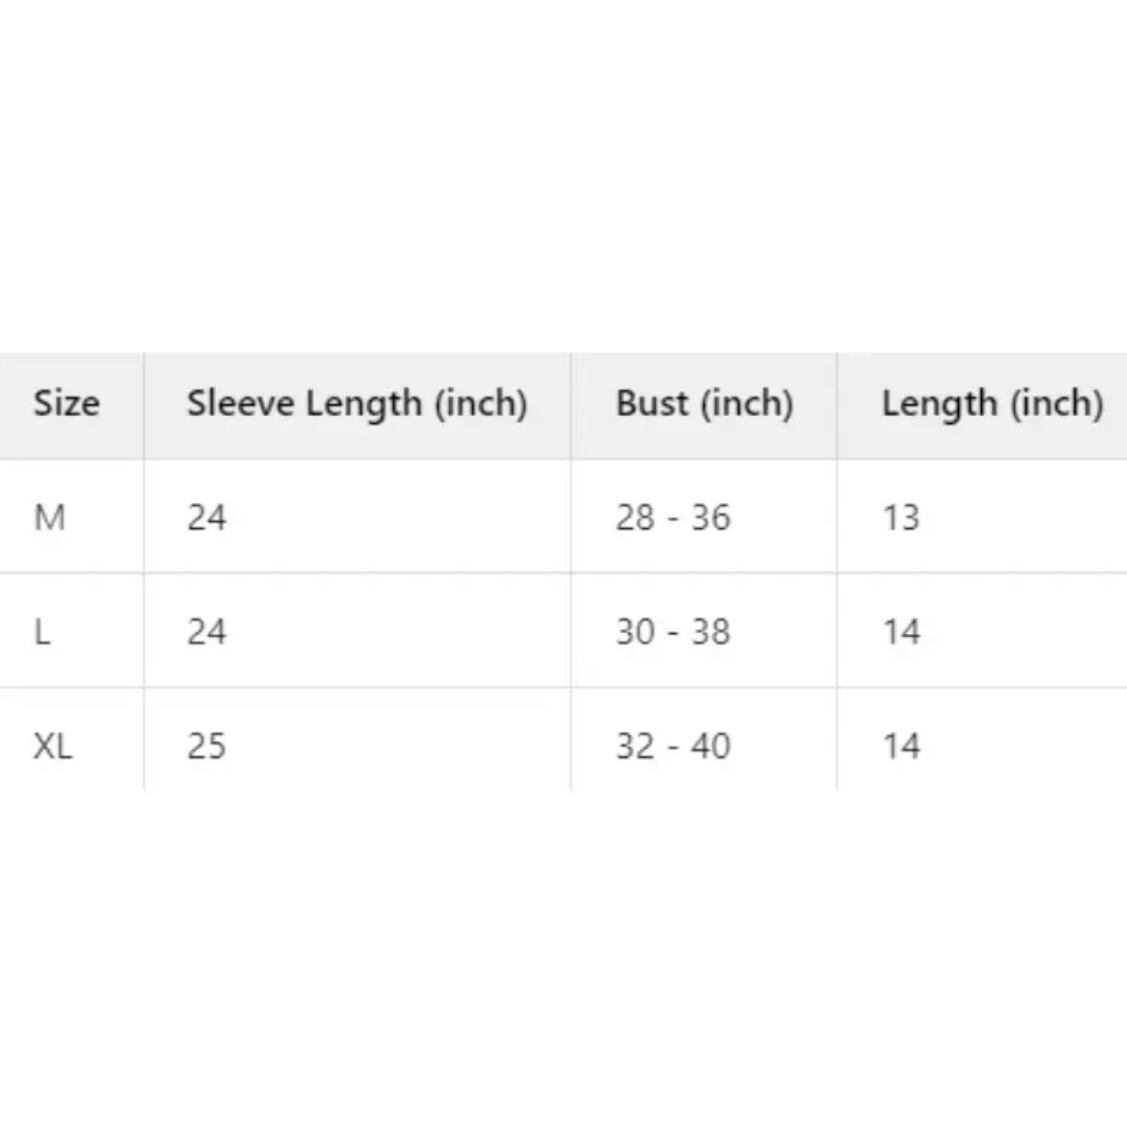
Task: Select the "Bust (inch)" column header
Action: (704, 404)
